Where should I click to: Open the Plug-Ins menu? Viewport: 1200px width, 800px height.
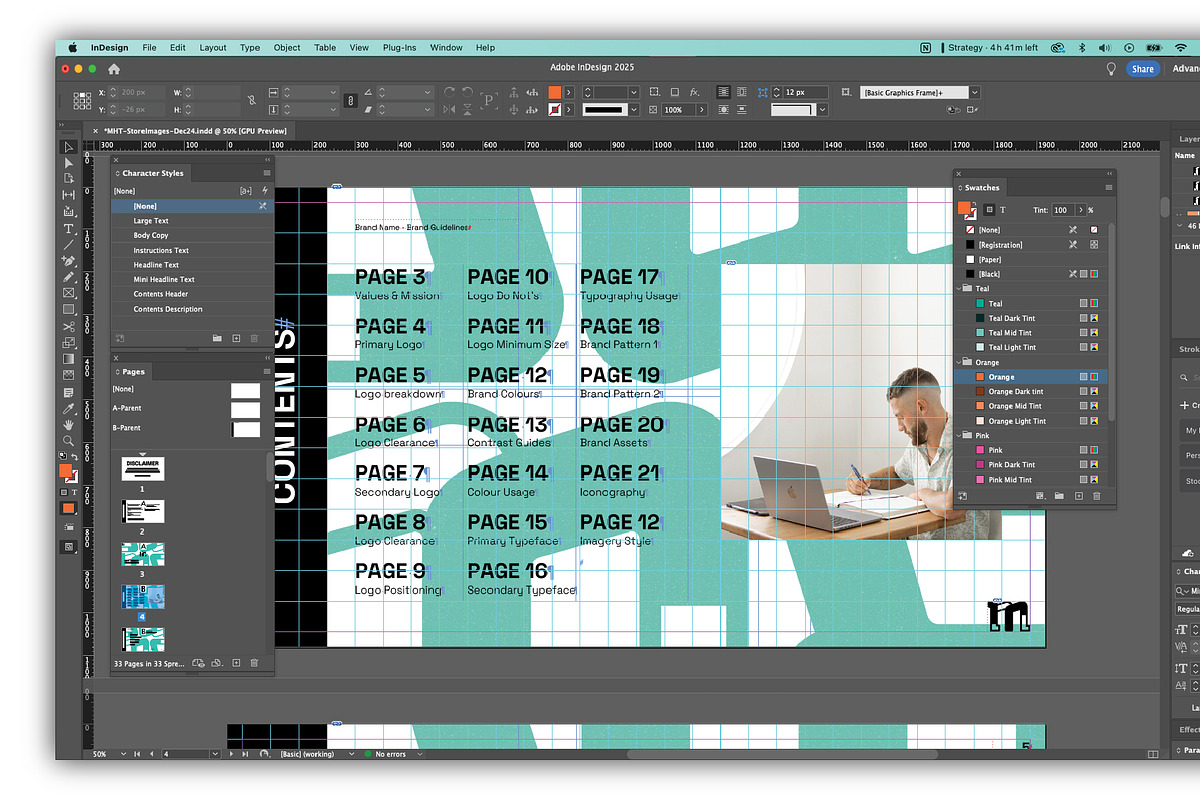click(399, 47)
